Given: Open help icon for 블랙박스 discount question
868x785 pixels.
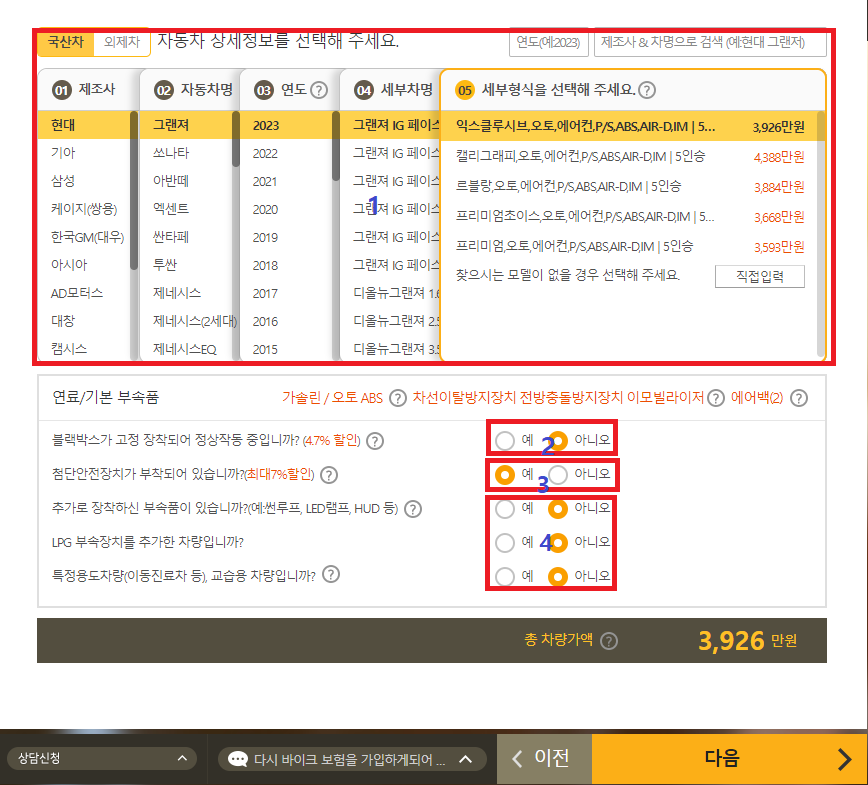Looking at the screenshot, I should [375, 441].
